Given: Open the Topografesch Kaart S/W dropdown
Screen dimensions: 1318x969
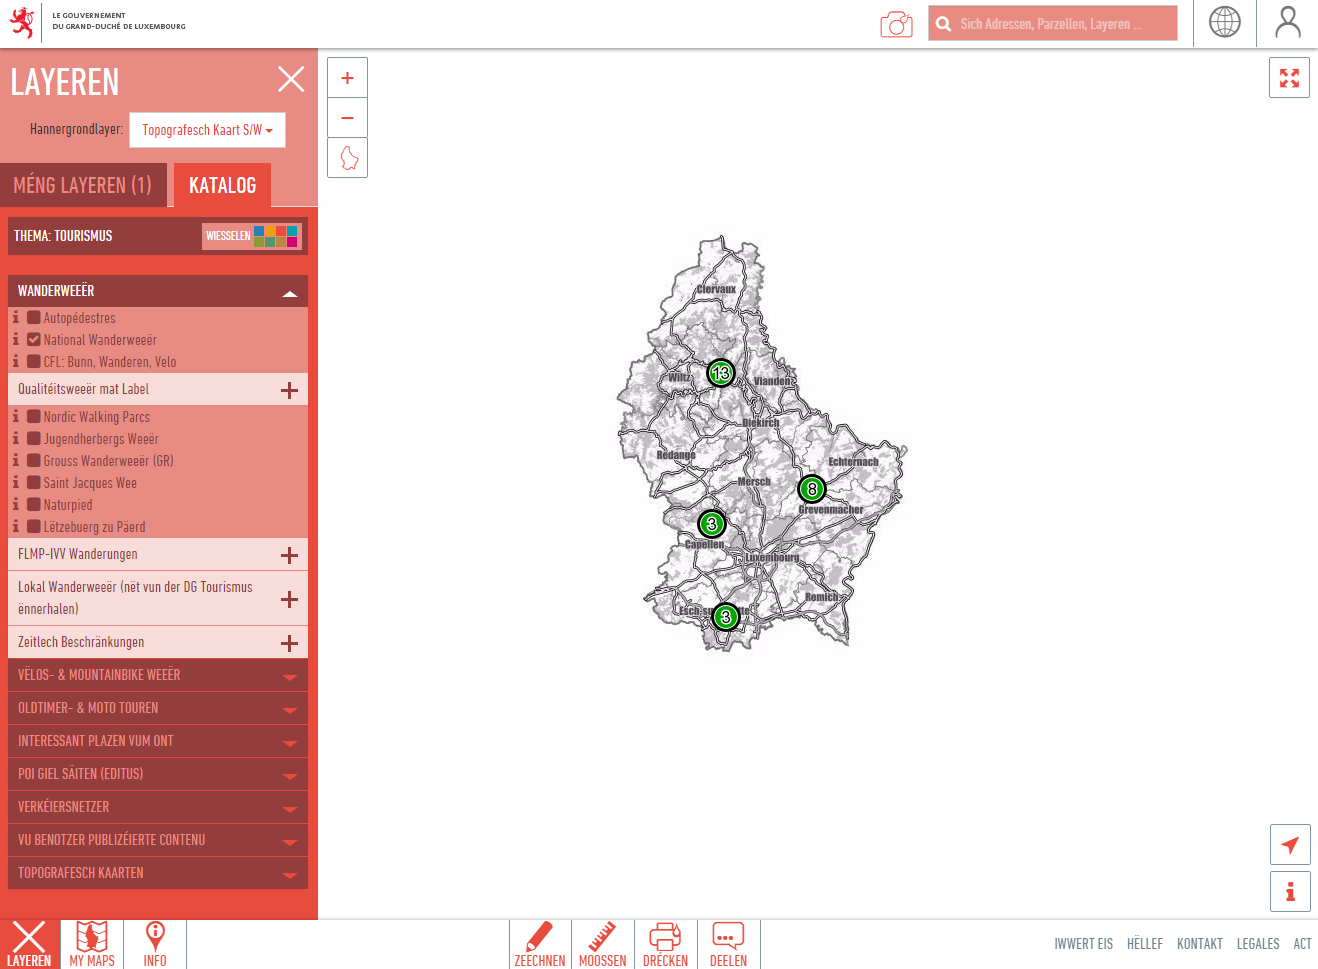Looking at the screenshot, I should (x=207, y=130).
